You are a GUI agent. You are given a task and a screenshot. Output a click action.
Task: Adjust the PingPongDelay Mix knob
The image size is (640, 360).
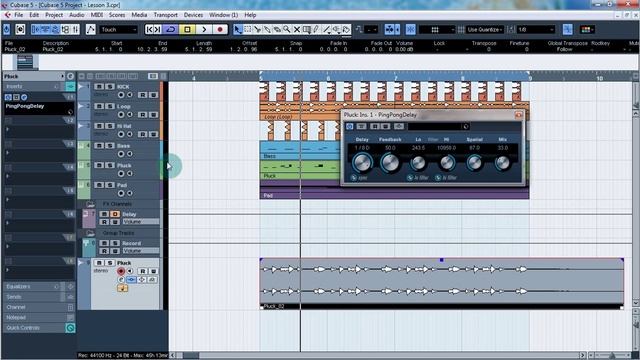coord(502,163)
